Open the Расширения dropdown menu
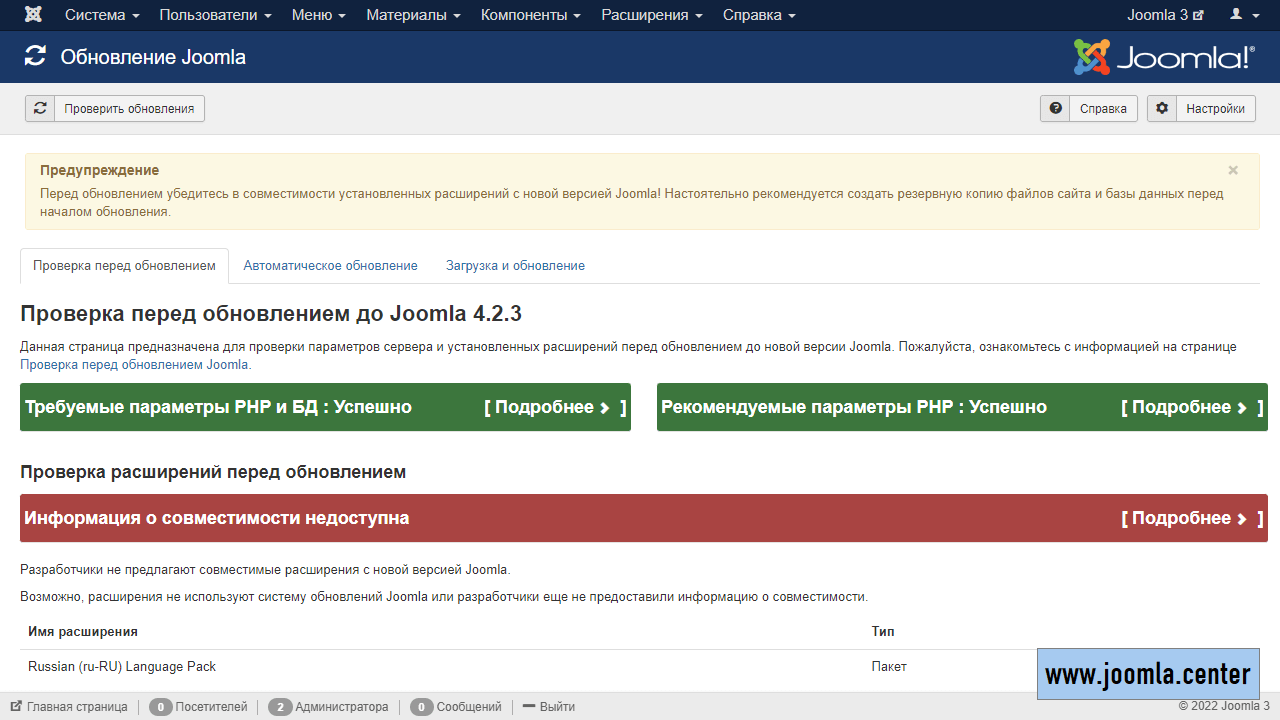Image resolution: width=1280 pixels, height=720 pixels. pyautogui.click(x=651, y=15)
